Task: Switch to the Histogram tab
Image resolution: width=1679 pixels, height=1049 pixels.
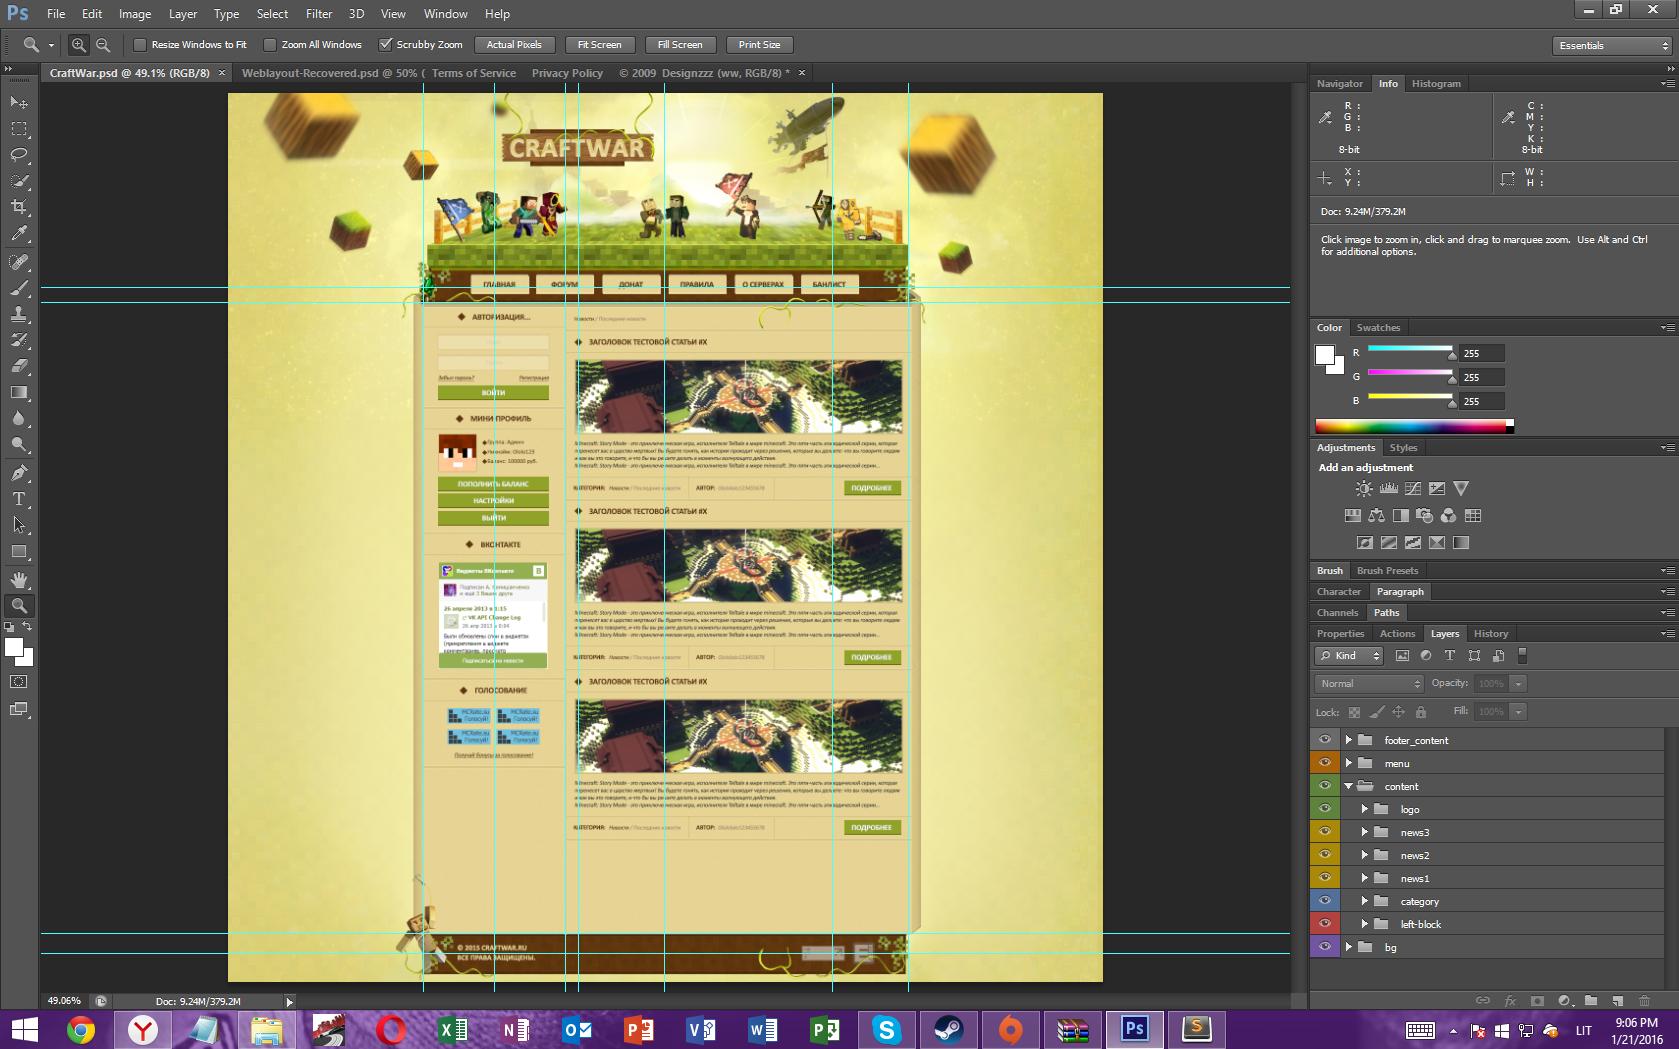Action: (1436, 84)
